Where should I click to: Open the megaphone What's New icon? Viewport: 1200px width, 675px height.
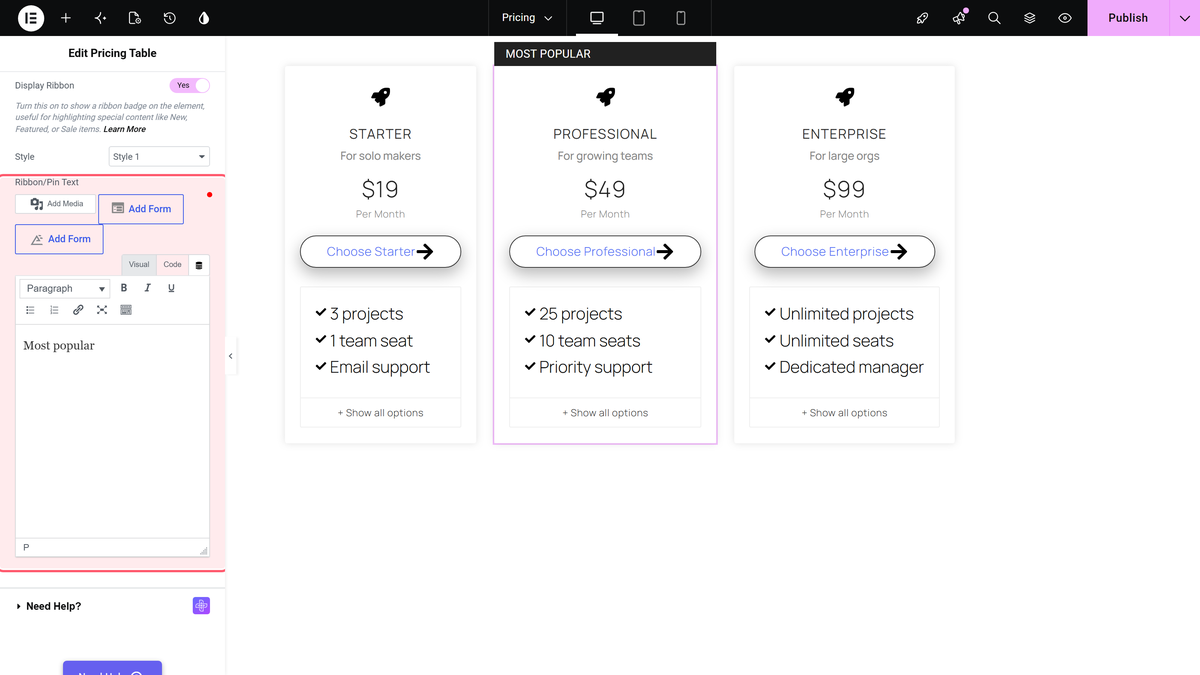click(959, 18)
